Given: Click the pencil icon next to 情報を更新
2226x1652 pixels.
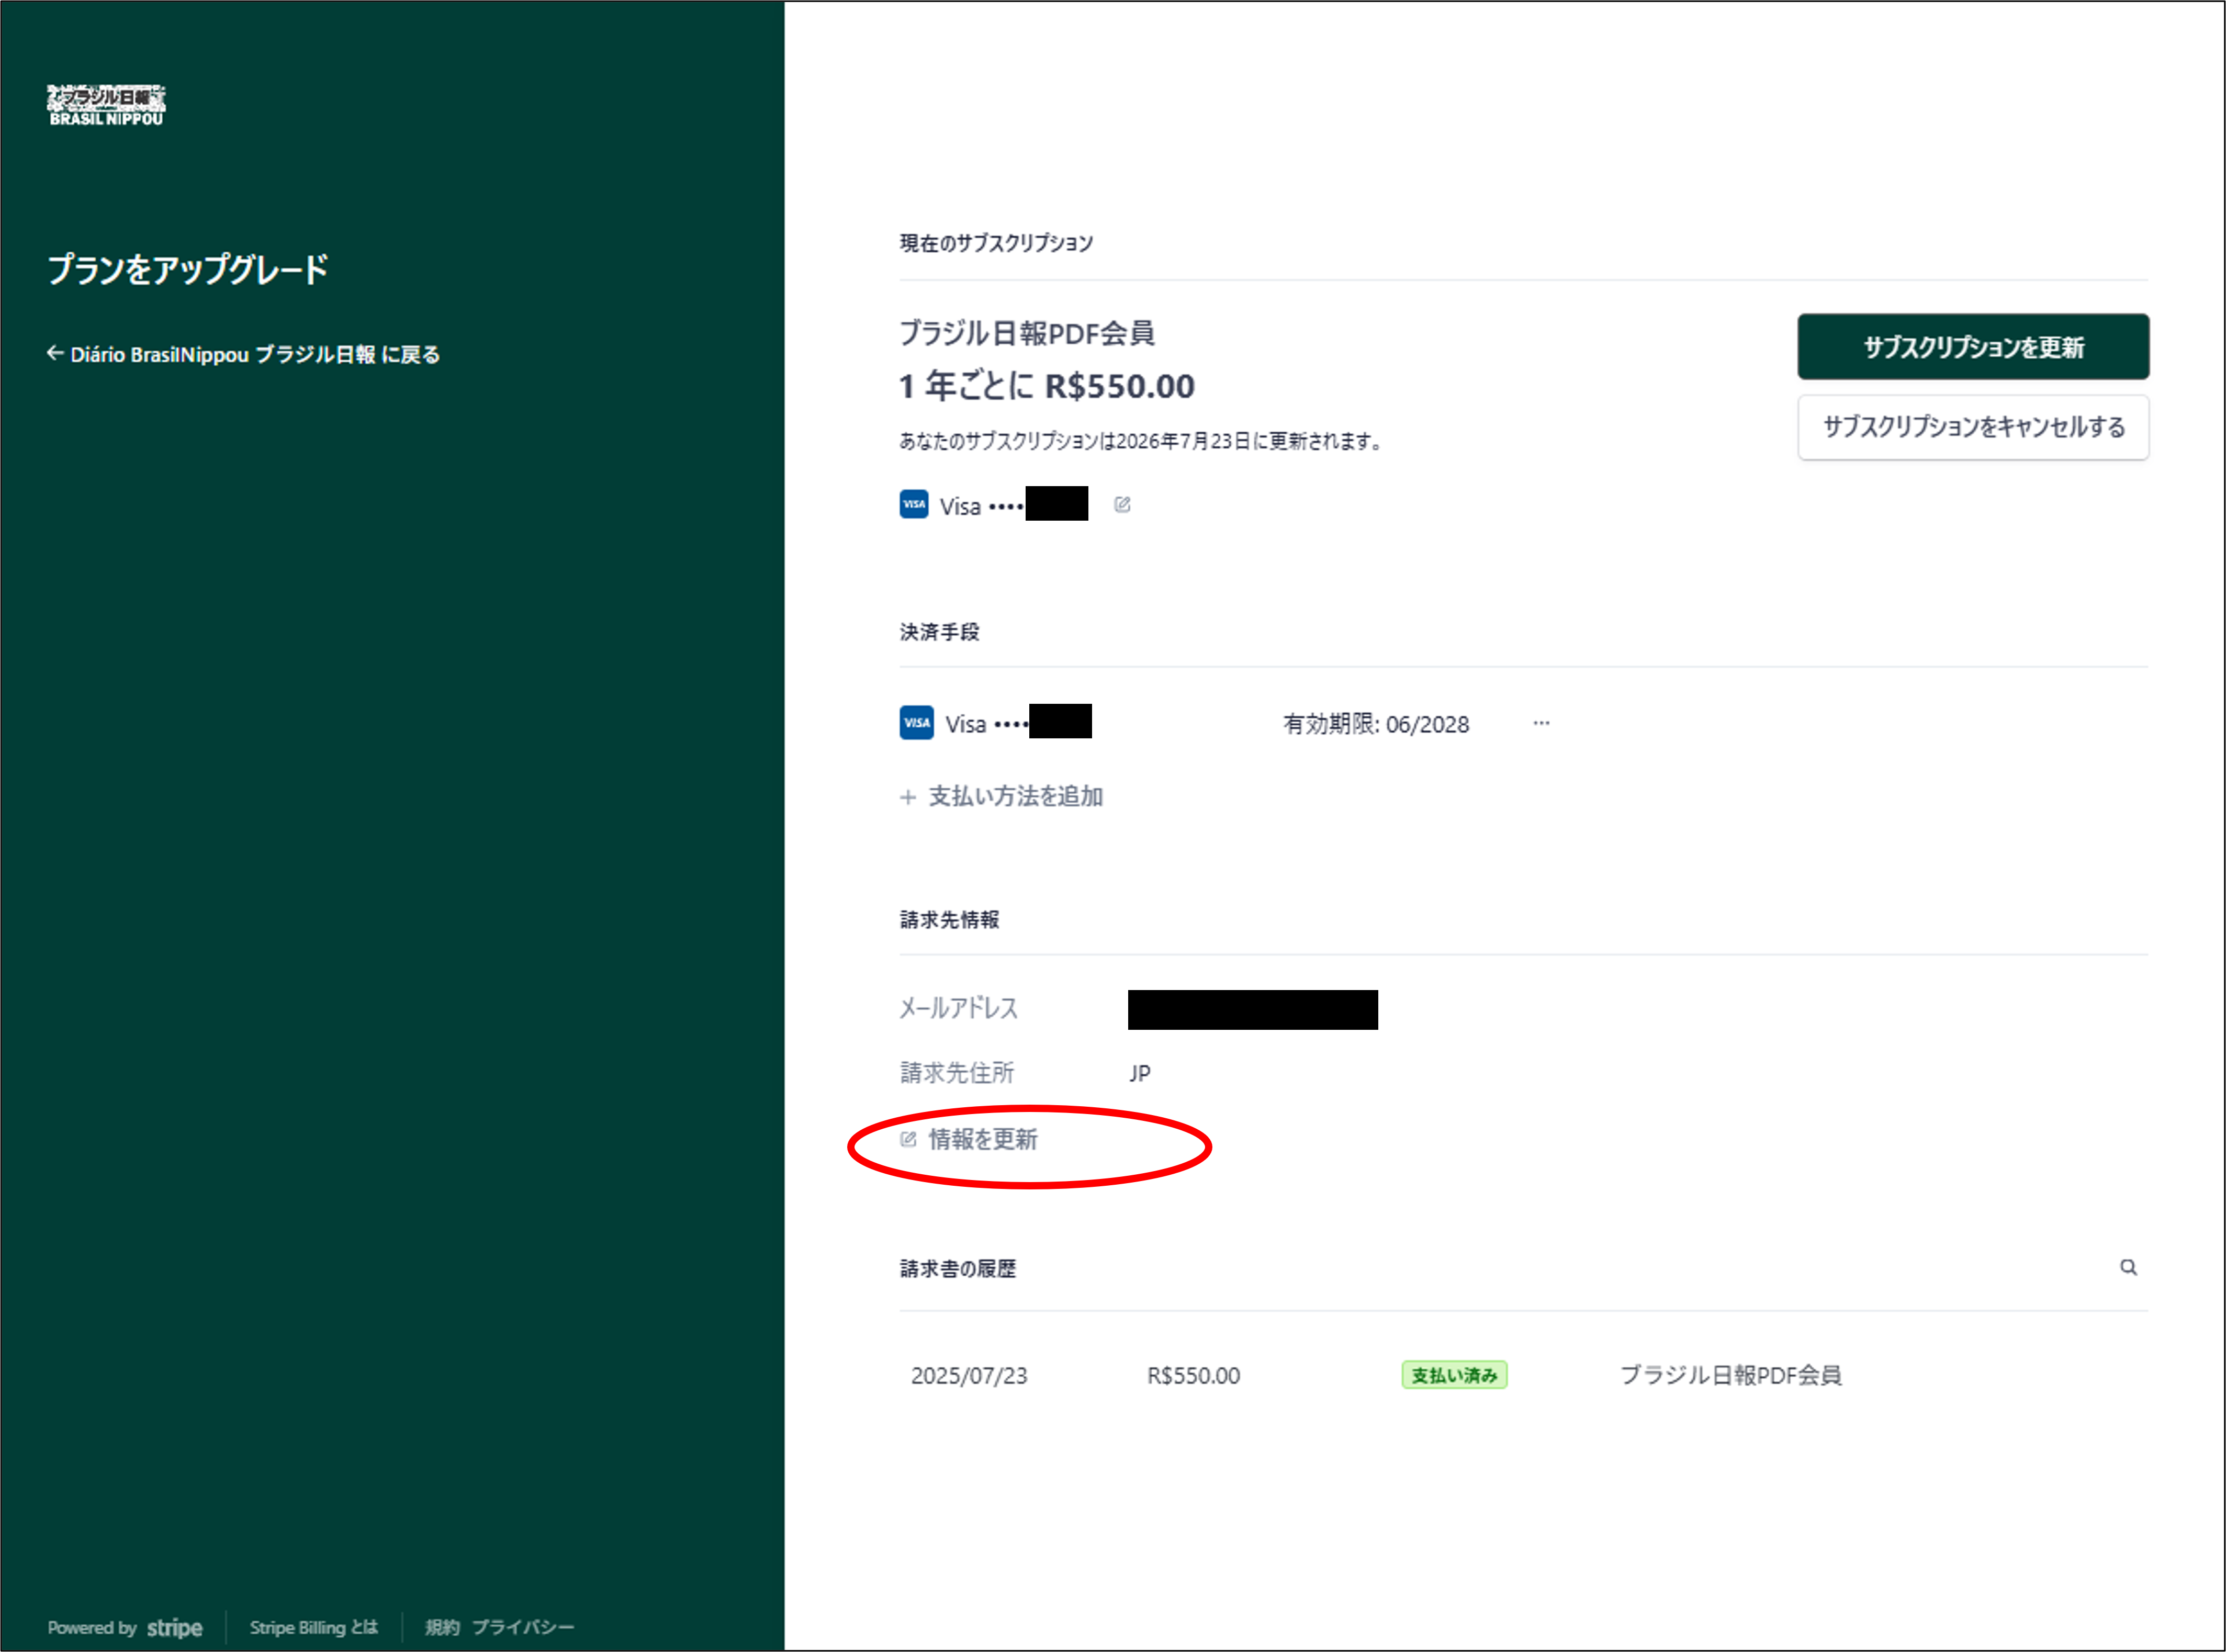Looking at the screenshot, I should coord(908,1139).
